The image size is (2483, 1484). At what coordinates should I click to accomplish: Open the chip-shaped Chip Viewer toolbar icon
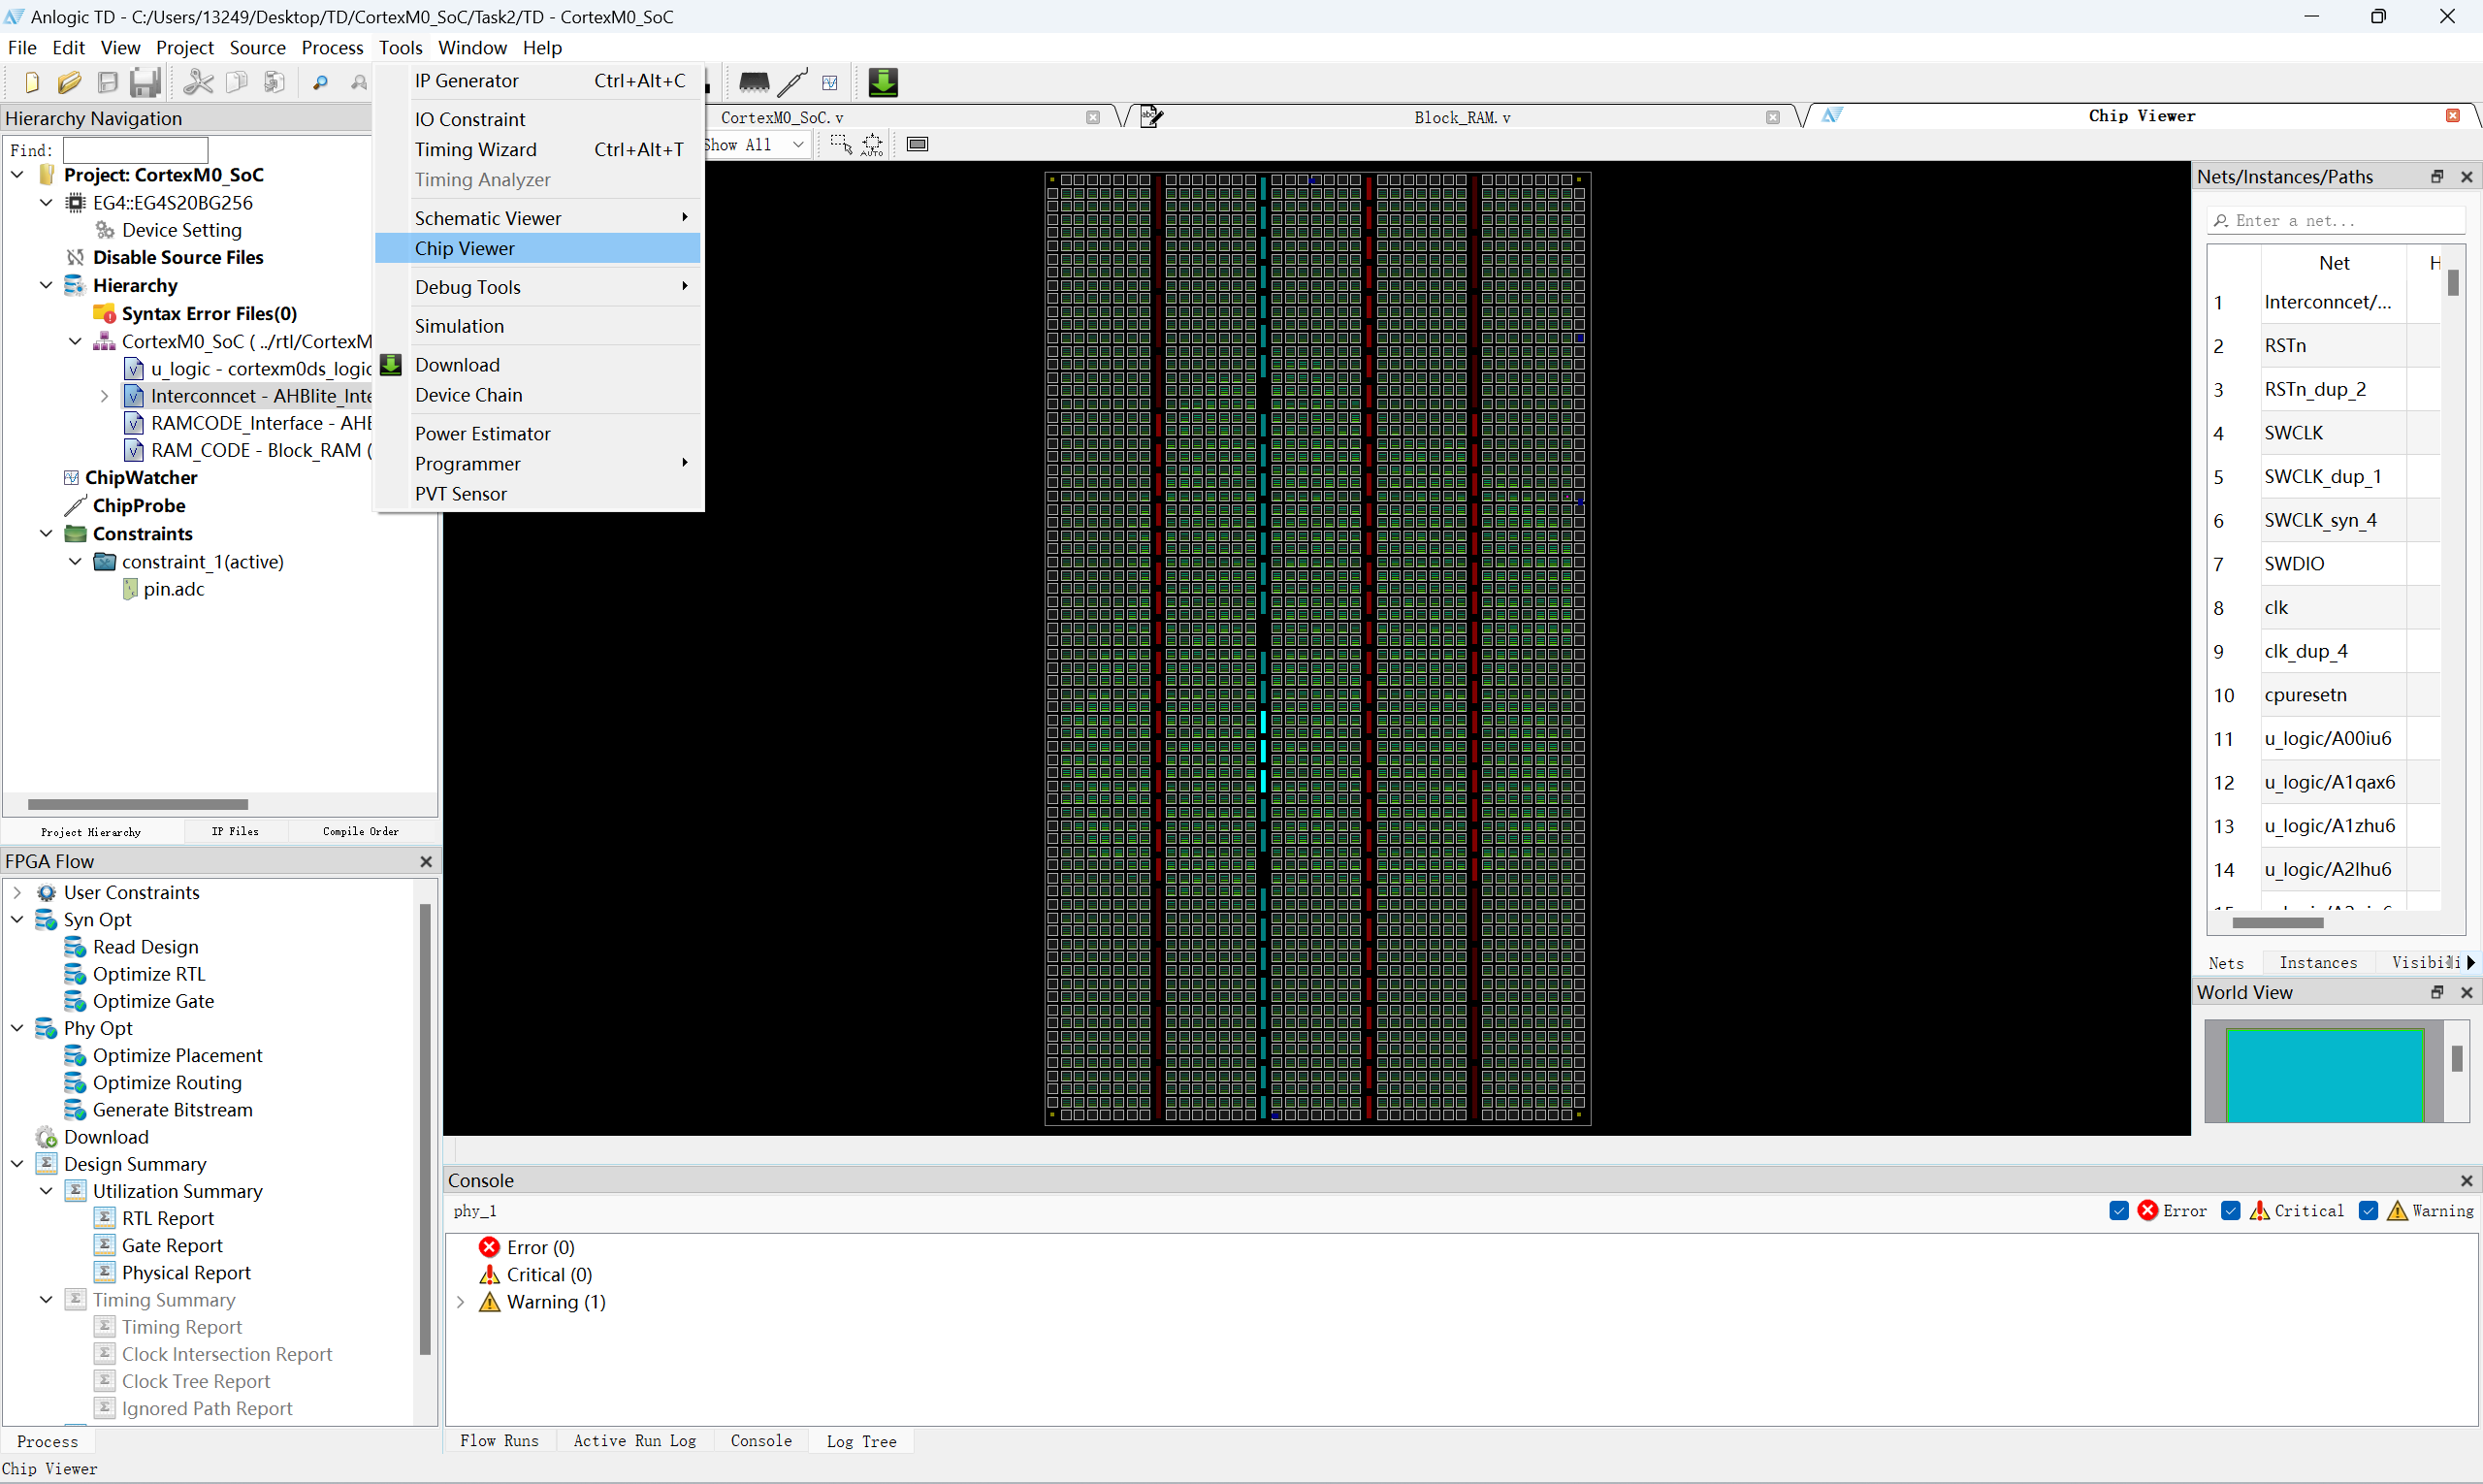(753, 82)
